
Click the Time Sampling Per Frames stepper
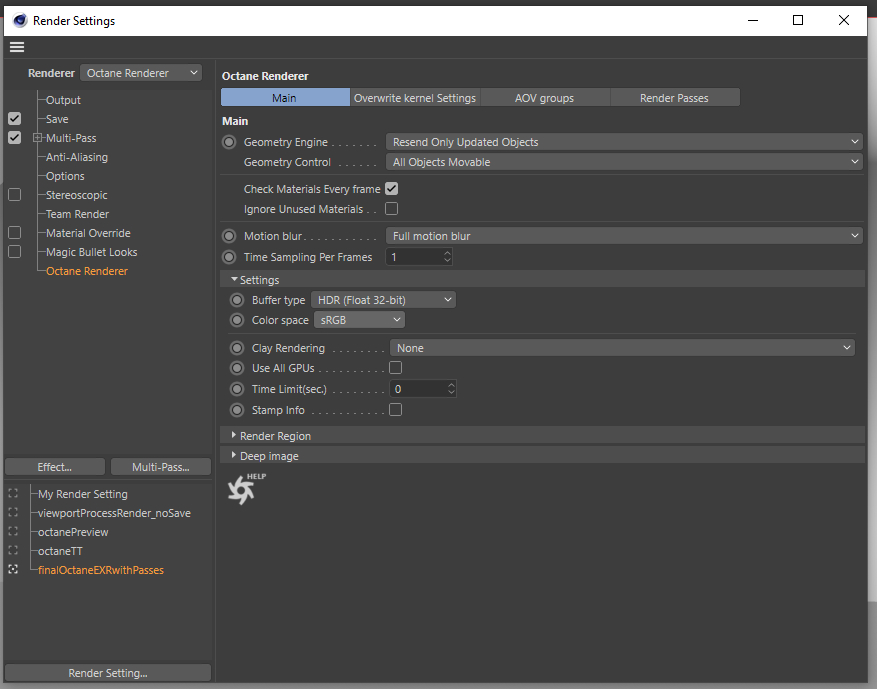pyautogui.click(x=447, y=257)
